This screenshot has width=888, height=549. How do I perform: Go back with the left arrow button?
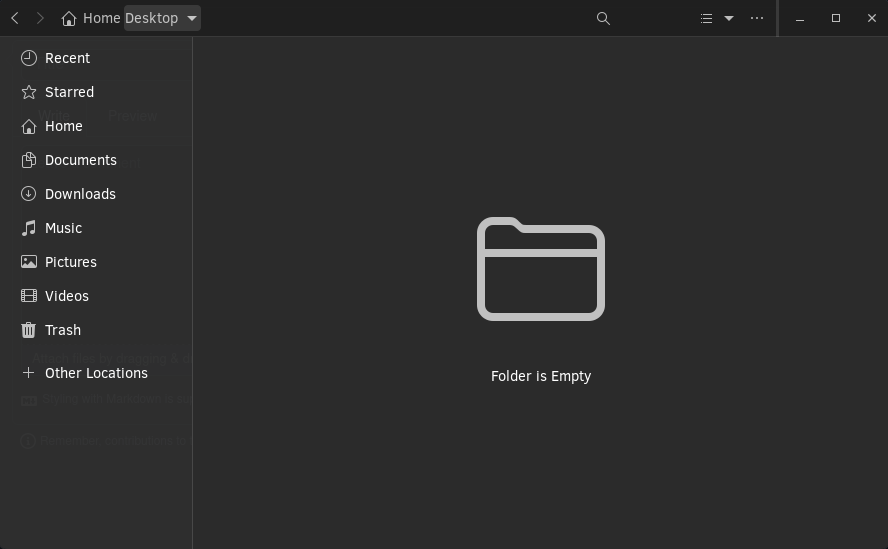15,18
